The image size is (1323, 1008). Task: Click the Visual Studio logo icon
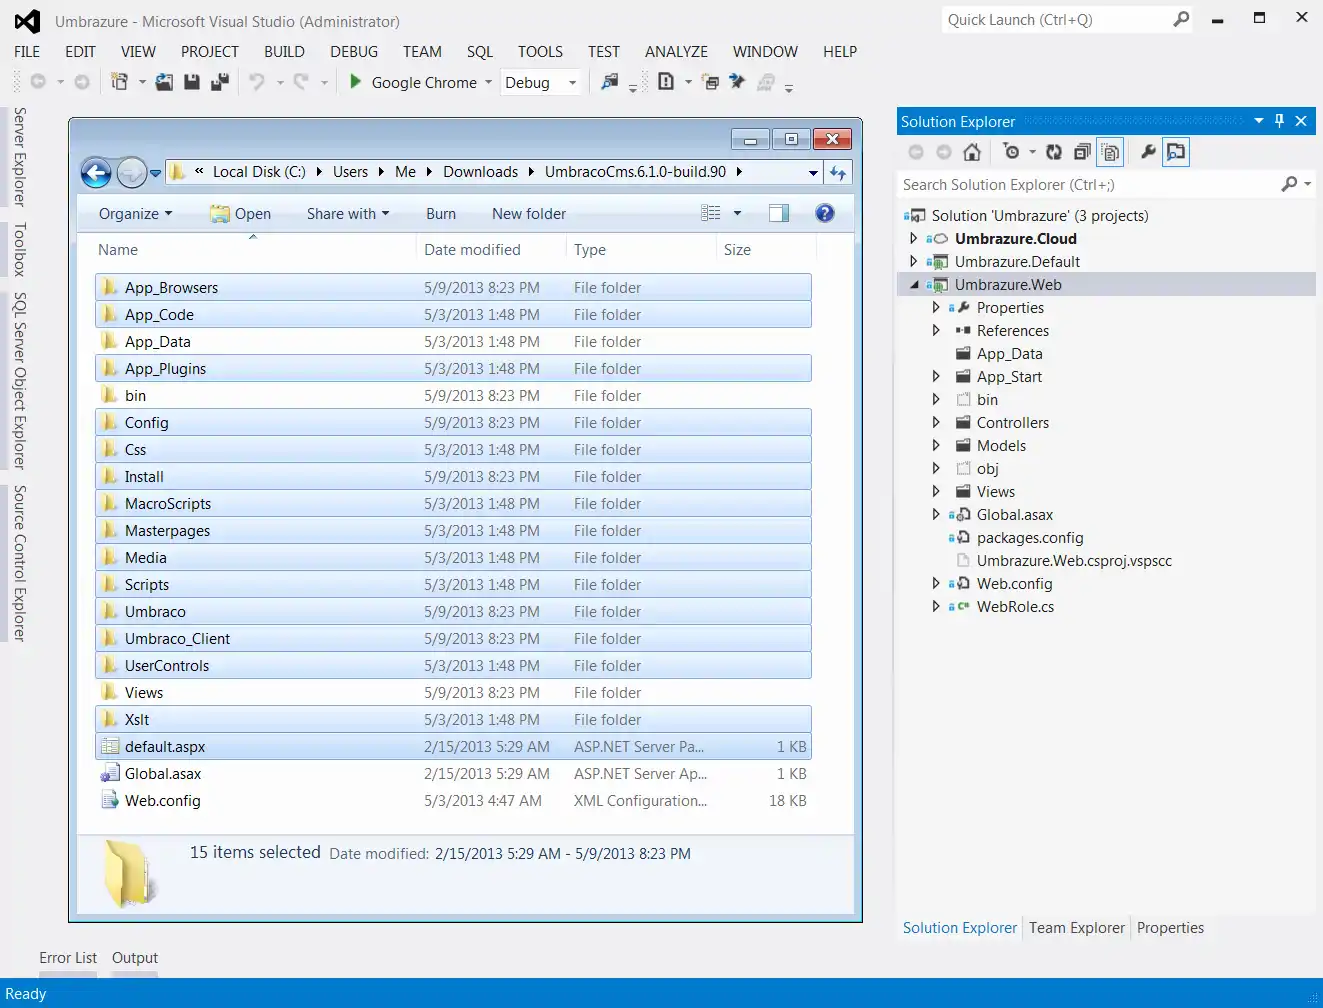(x=27, y=21)
